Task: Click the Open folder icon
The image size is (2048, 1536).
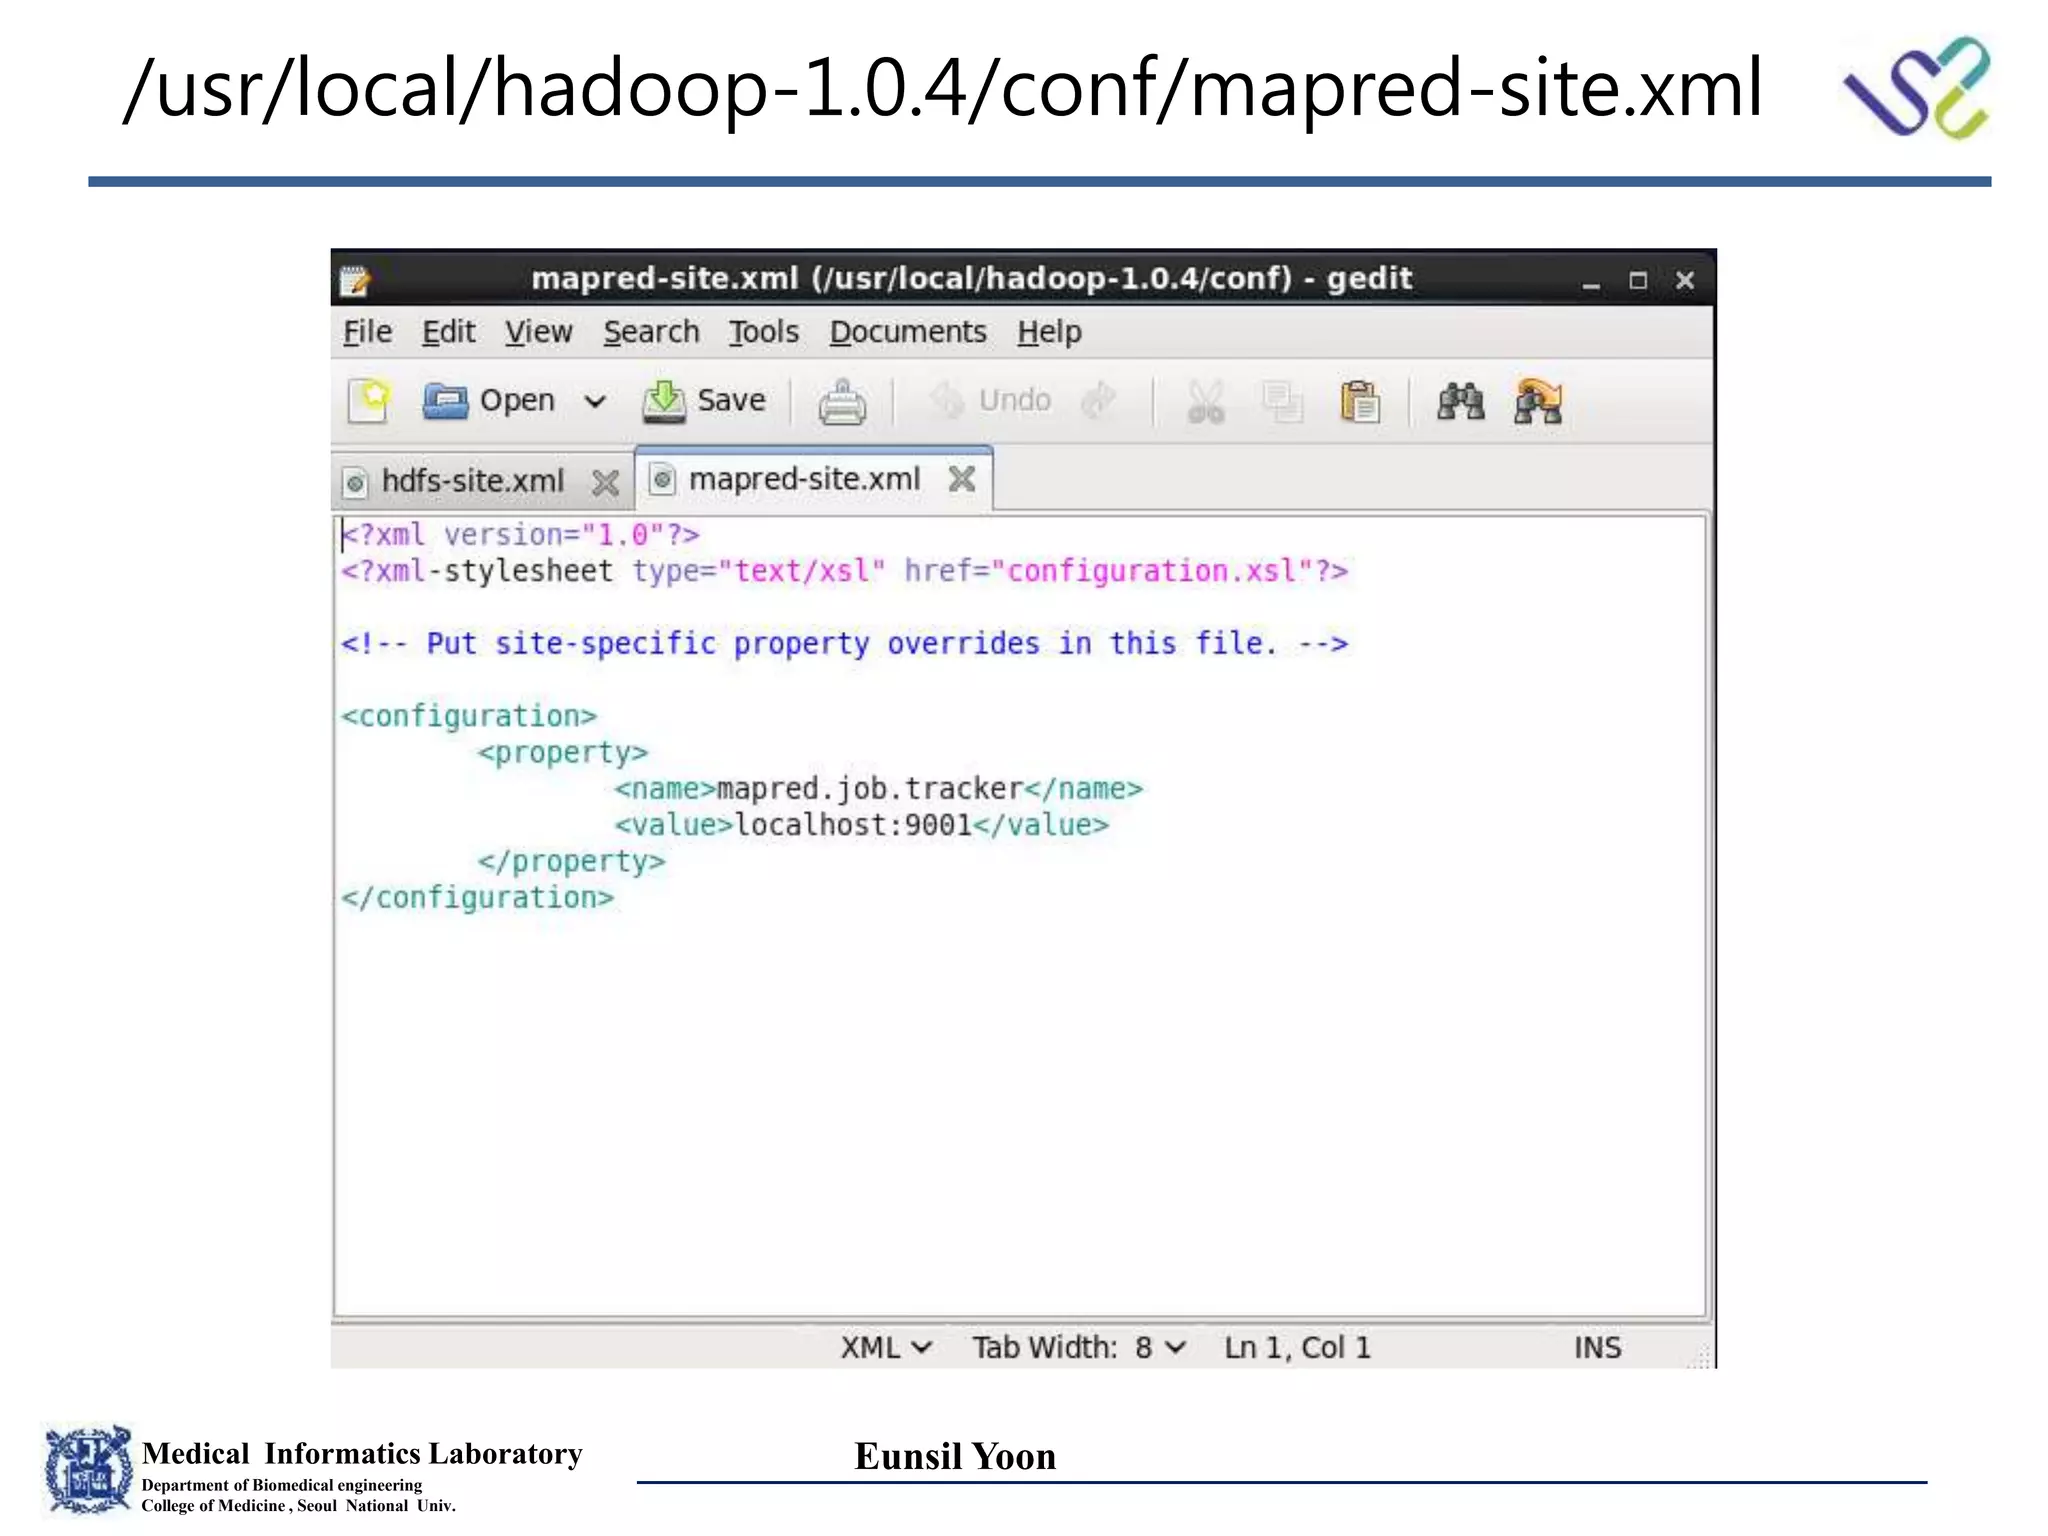Action: coord(445,401)
